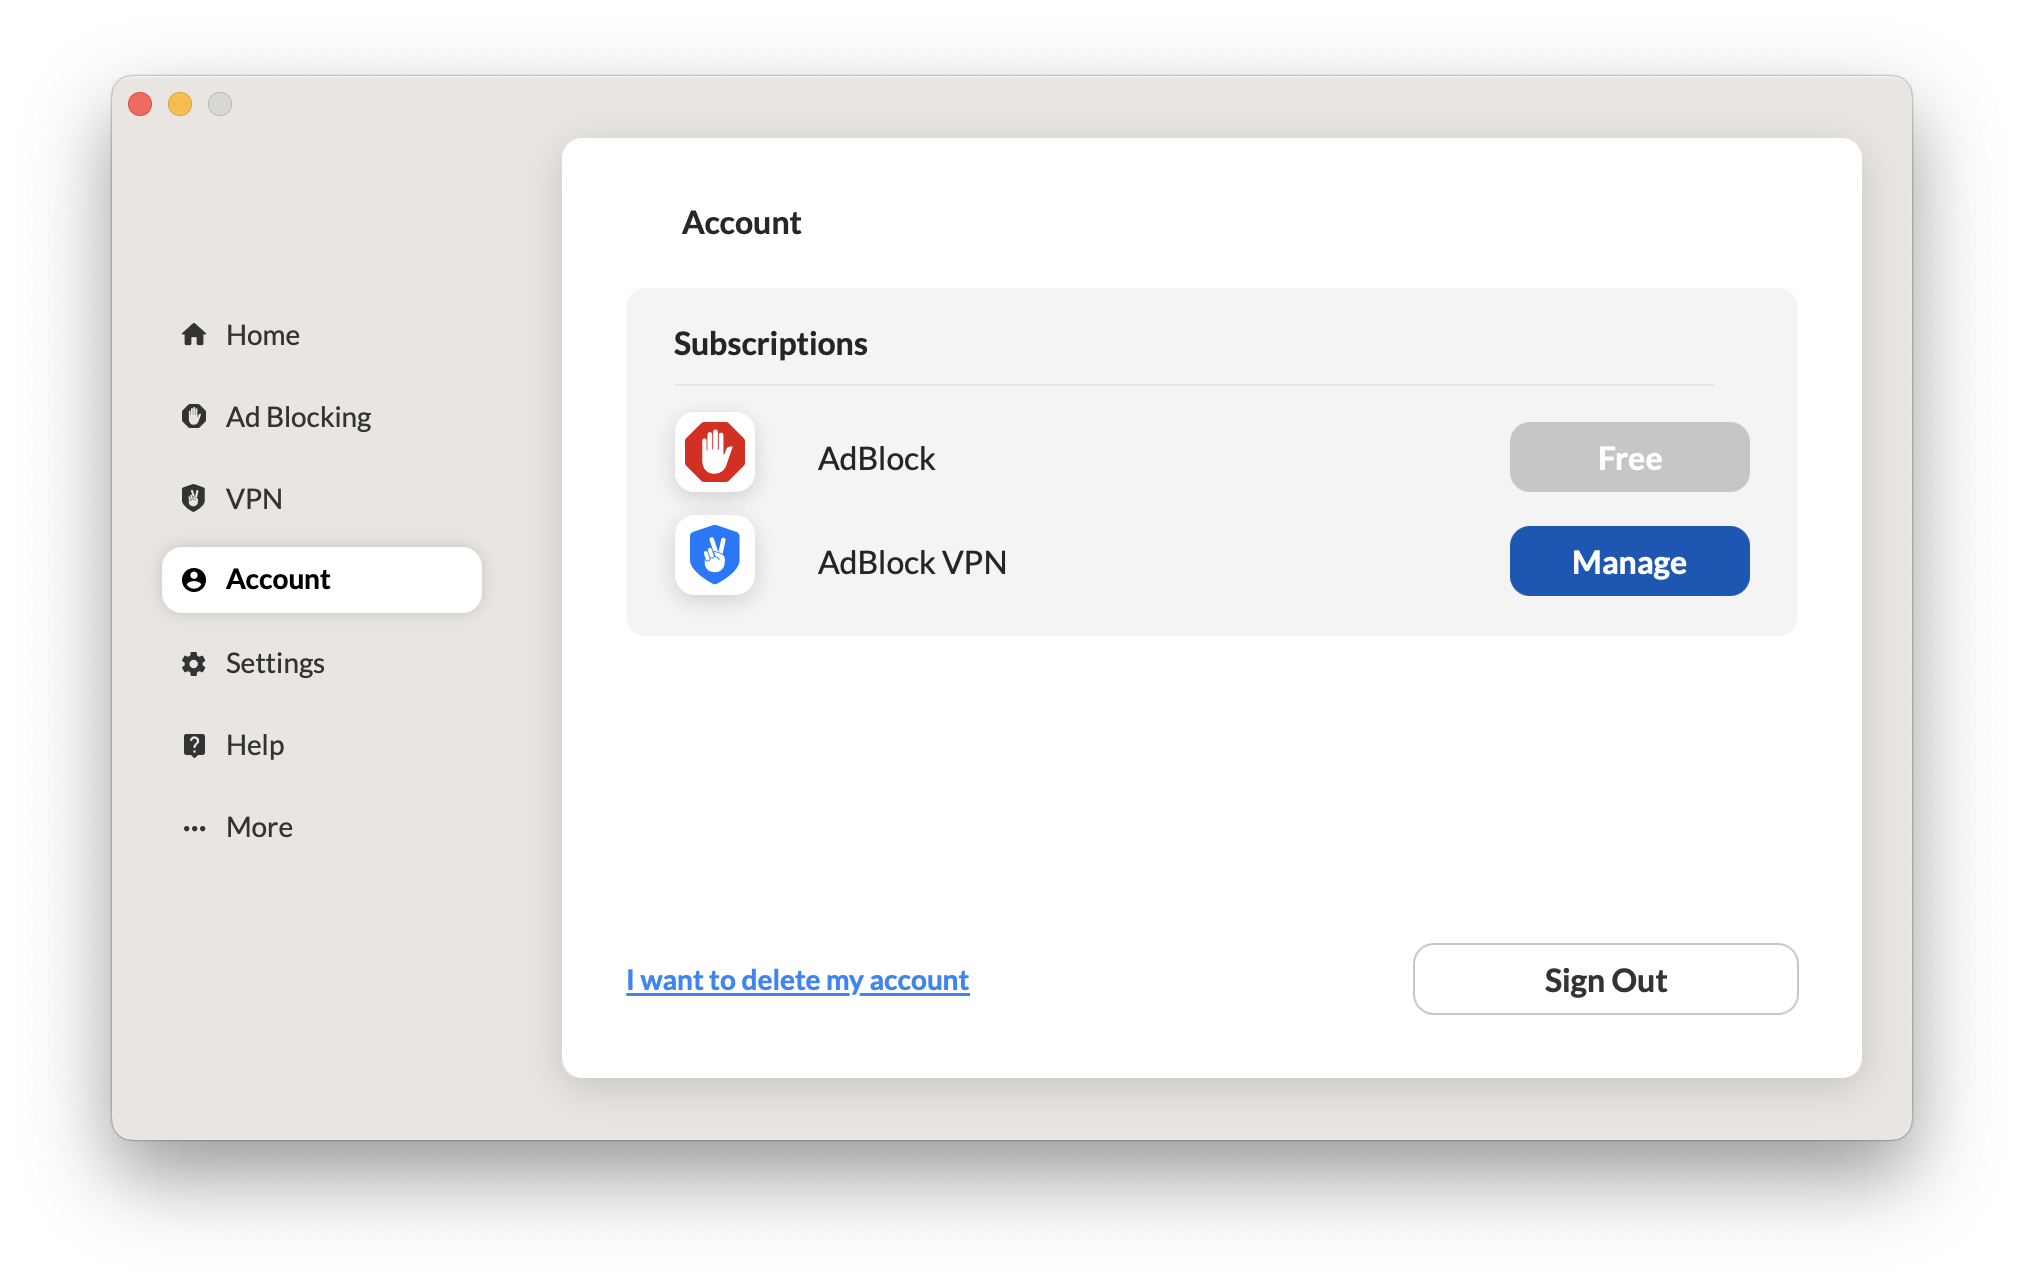The height and width of the screenshot is (1288, 2024).
Task: Open Settings from the sidebar
Action: 275,663
